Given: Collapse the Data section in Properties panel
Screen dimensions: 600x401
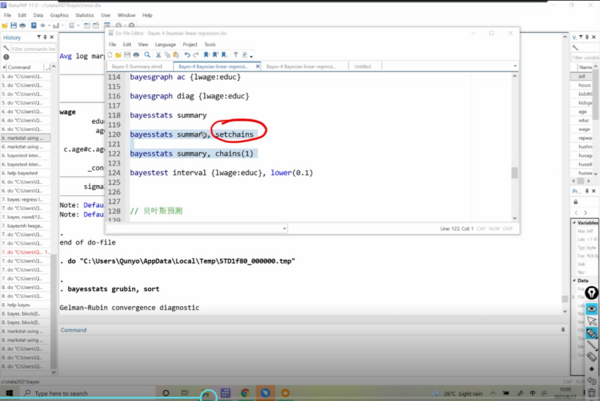Looking at the screenshot, I should [574, 280].
